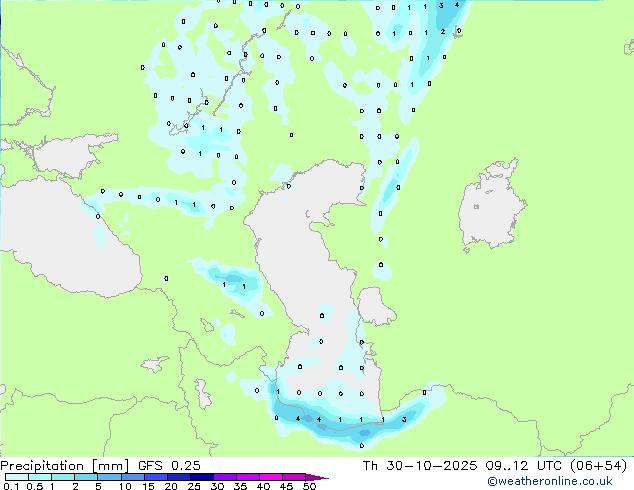Click the legend label '20'

[x=171, y=486]
